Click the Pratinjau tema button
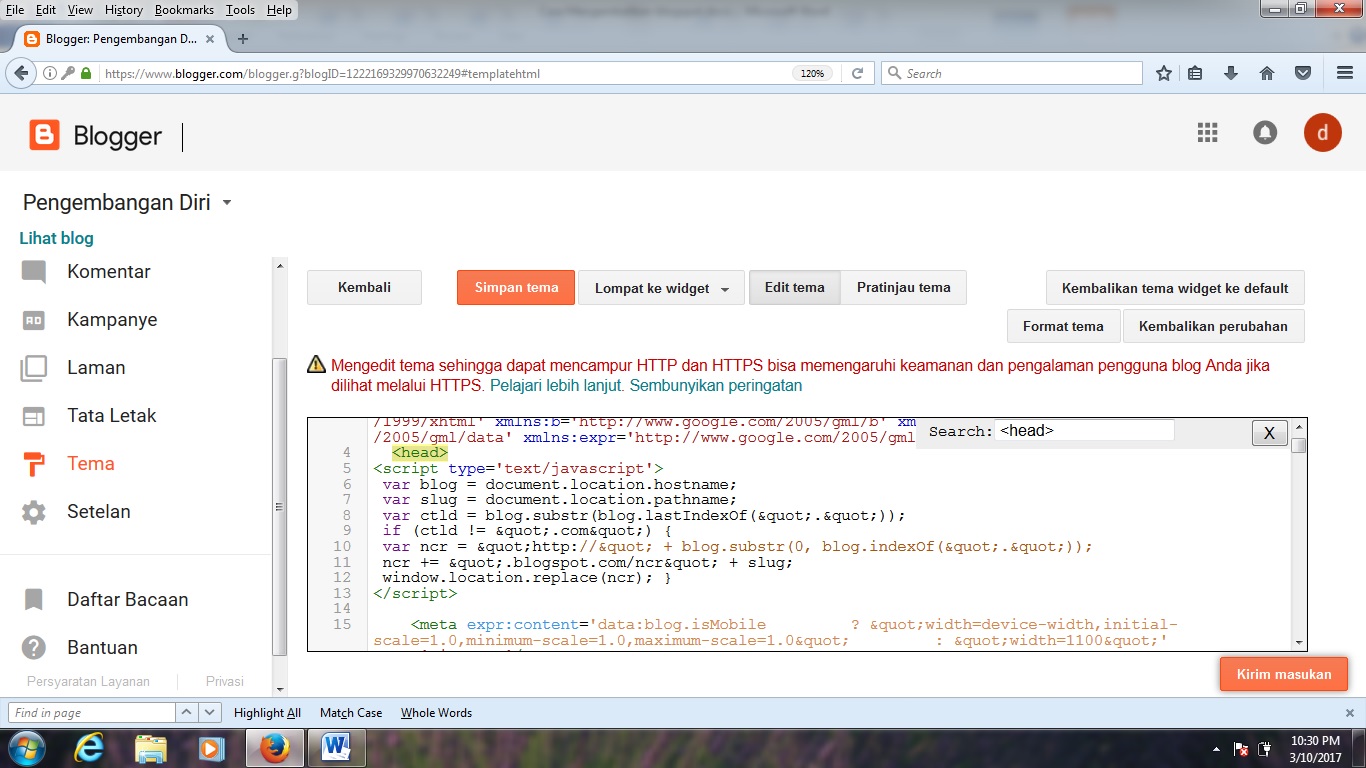This screenshot has width=1366, height=768. [x=904, y=287]
